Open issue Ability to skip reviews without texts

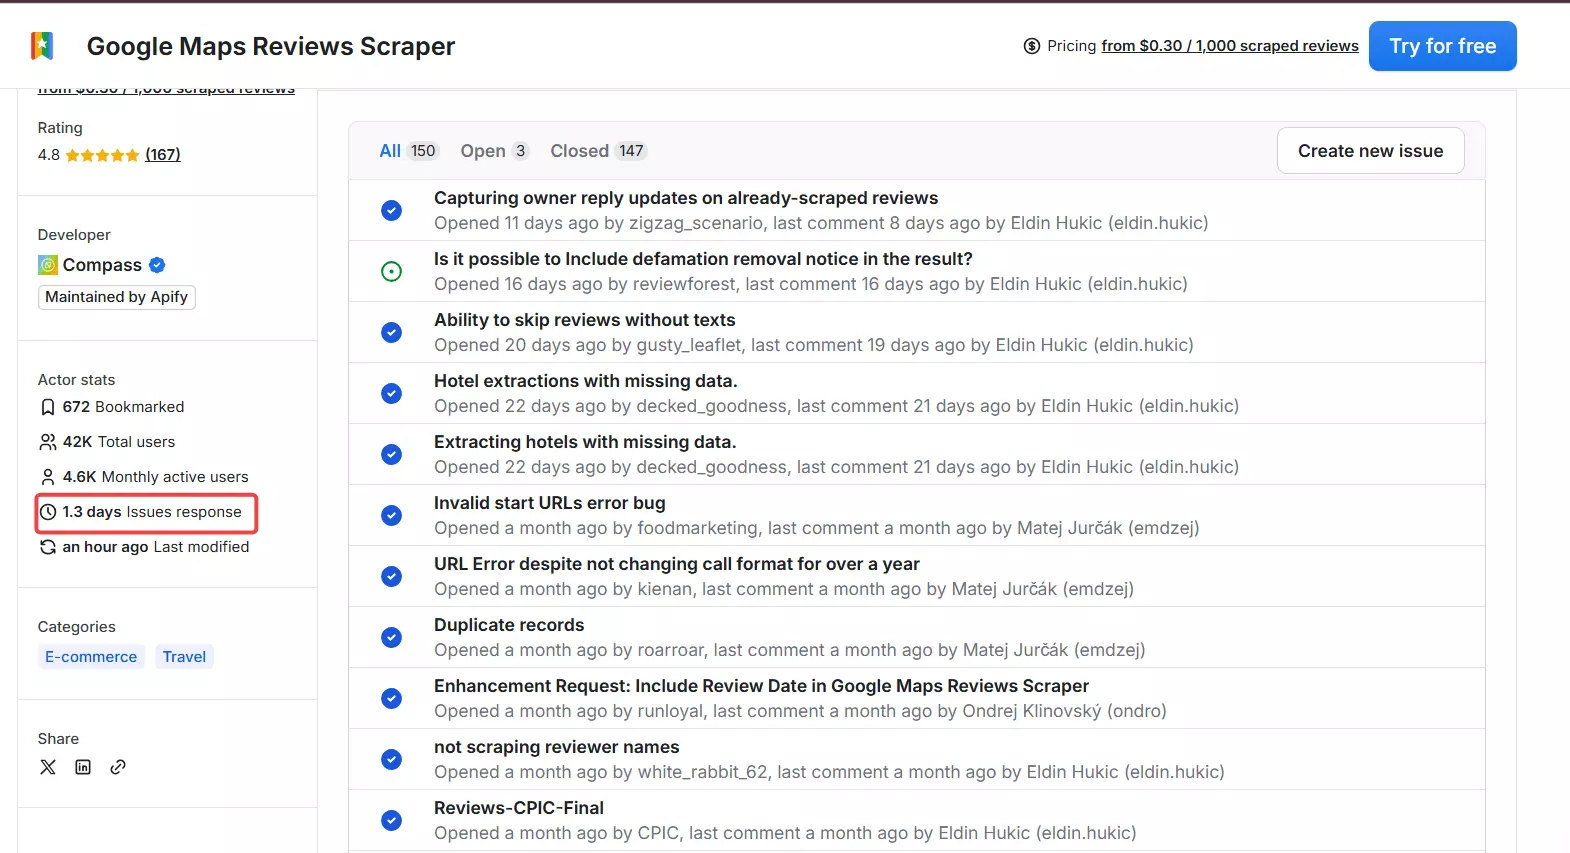click(x=584, y=320)
